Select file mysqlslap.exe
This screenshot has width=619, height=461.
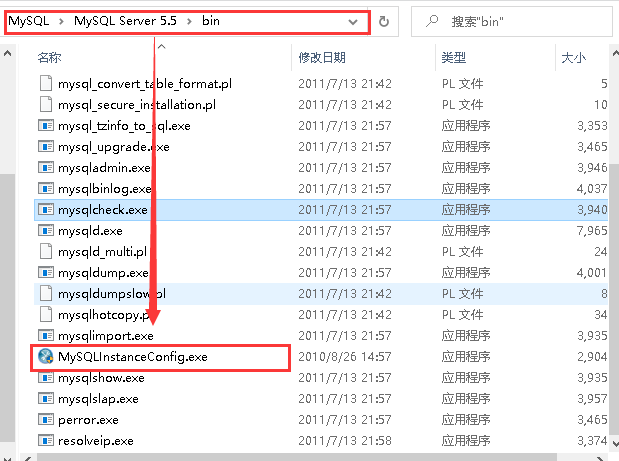98,399
